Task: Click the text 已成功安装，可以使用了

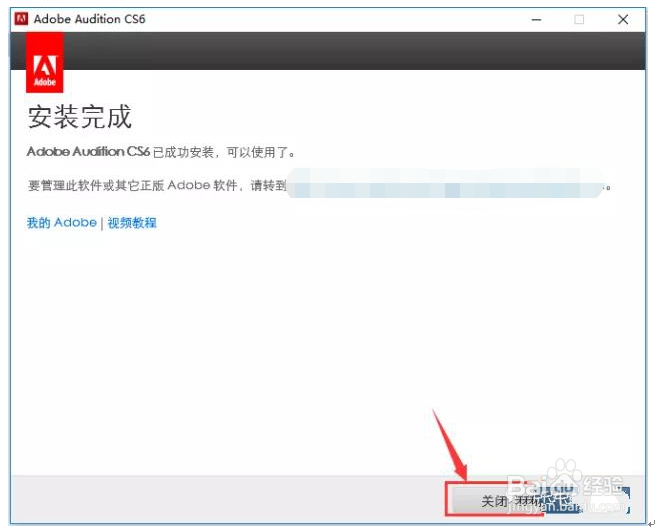Action: (223, 152)
